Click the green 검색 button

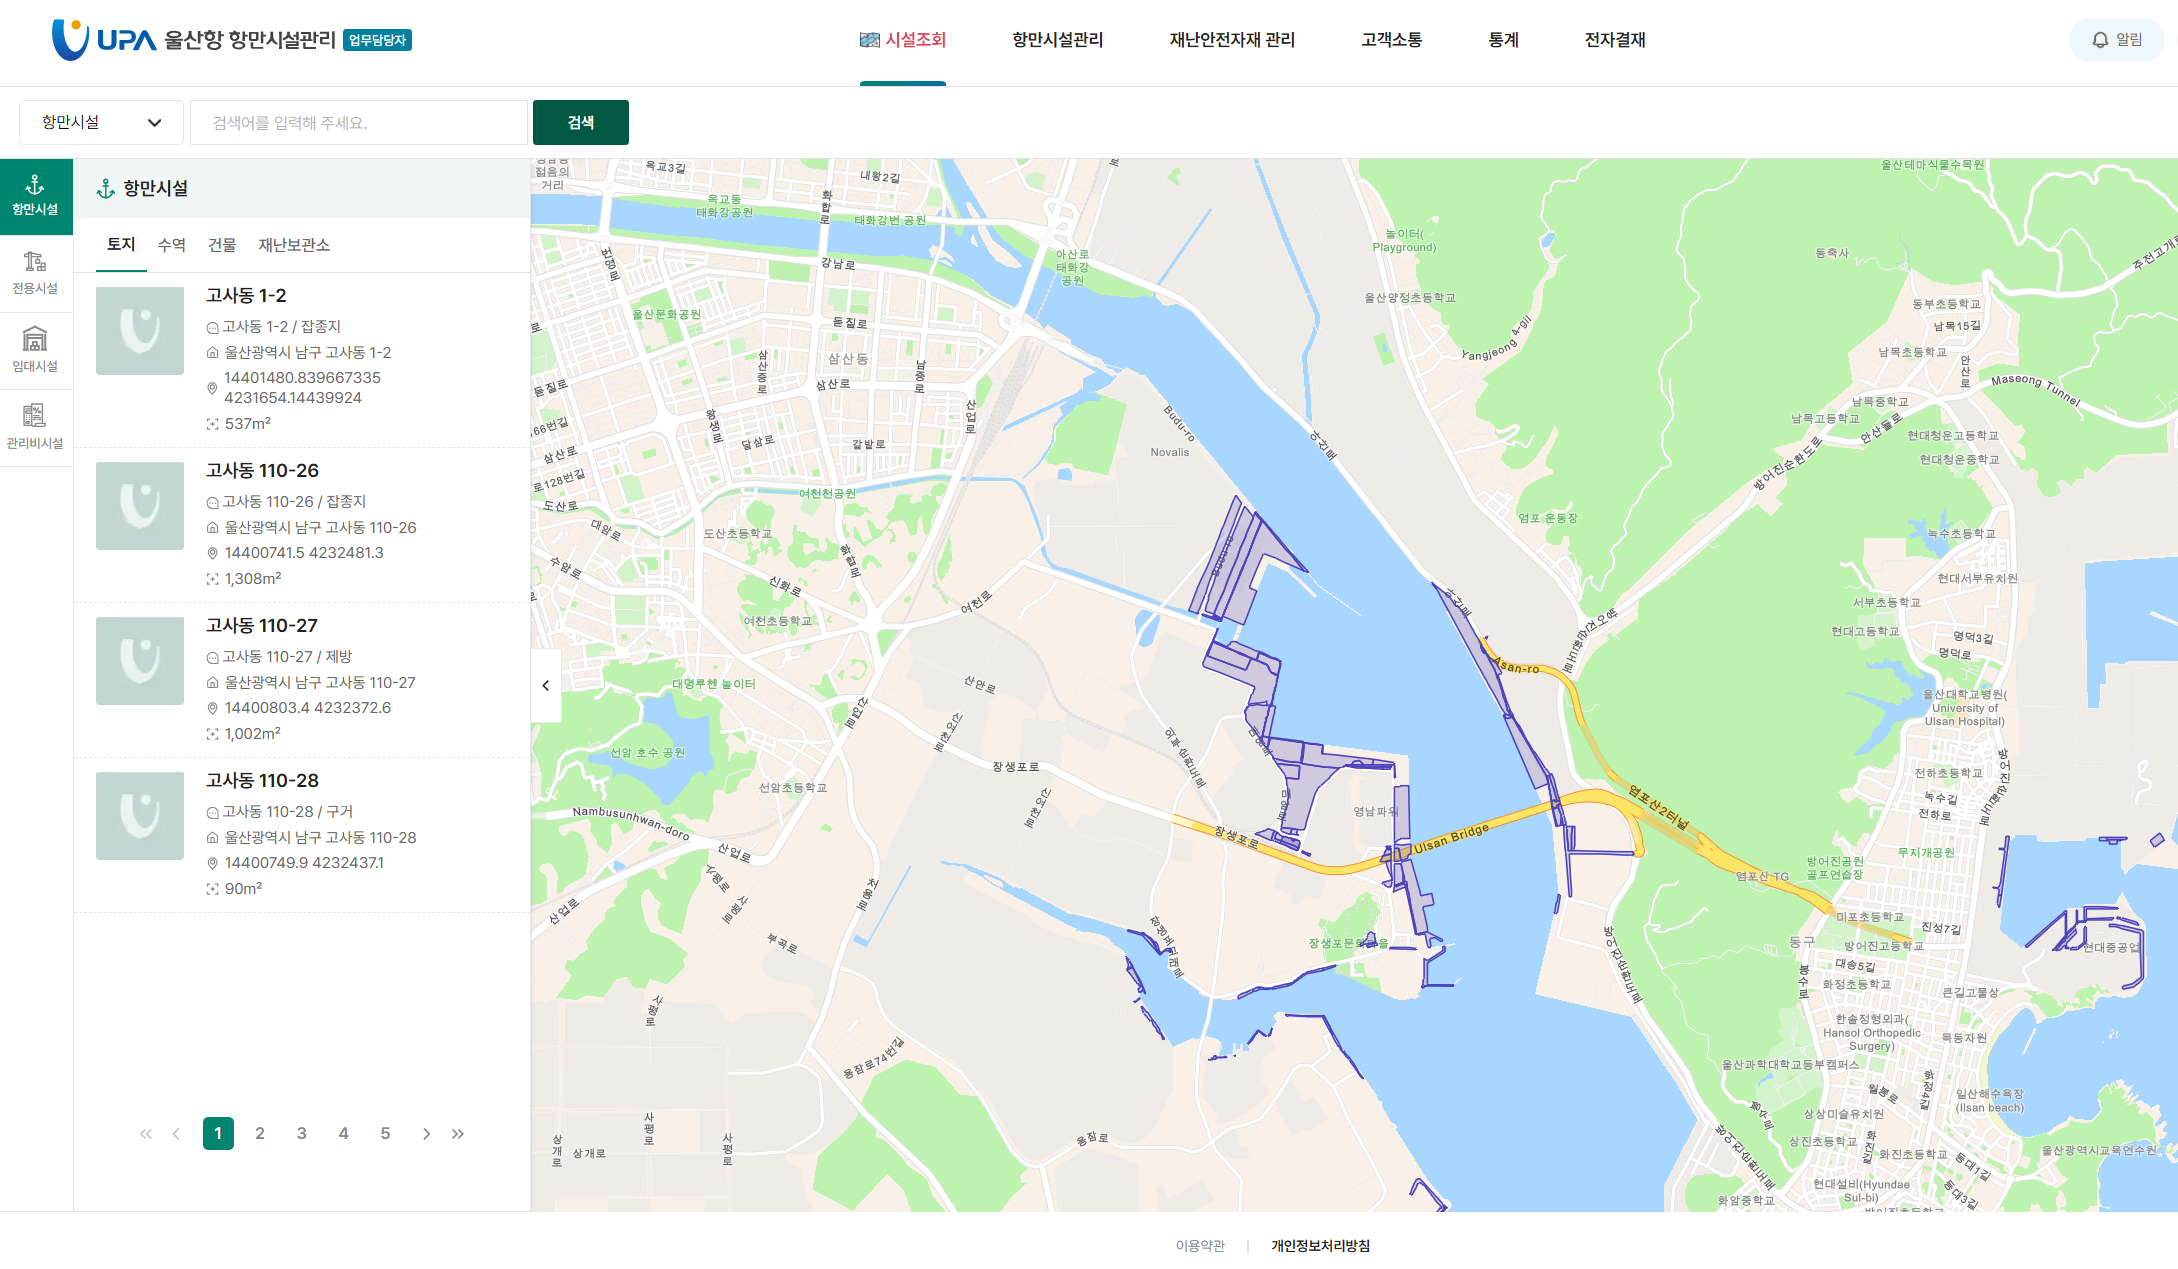(x=581, y=122)
